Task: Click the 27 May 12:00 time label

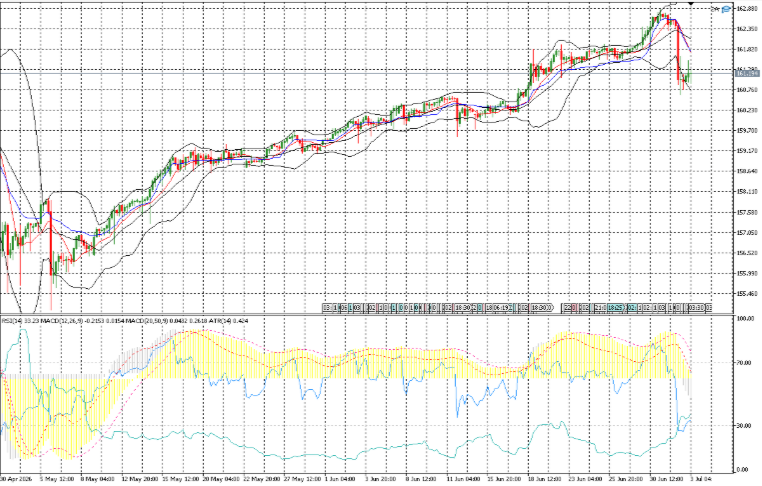Action: (x=301, y=479)
